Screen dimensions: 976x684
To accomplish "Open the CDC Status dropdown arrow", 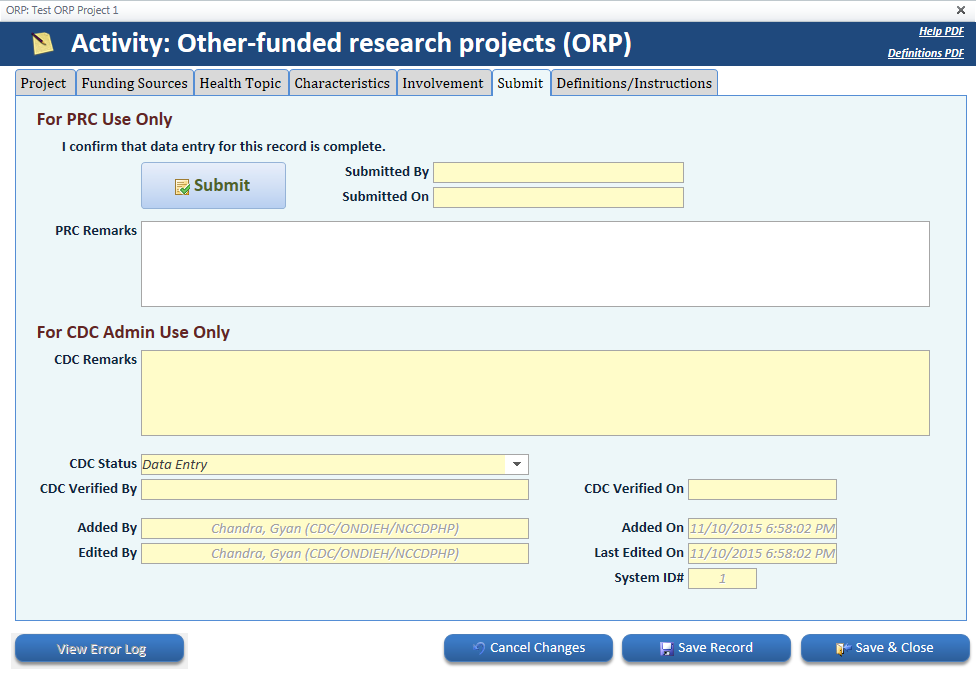I will tap(517, 464).
